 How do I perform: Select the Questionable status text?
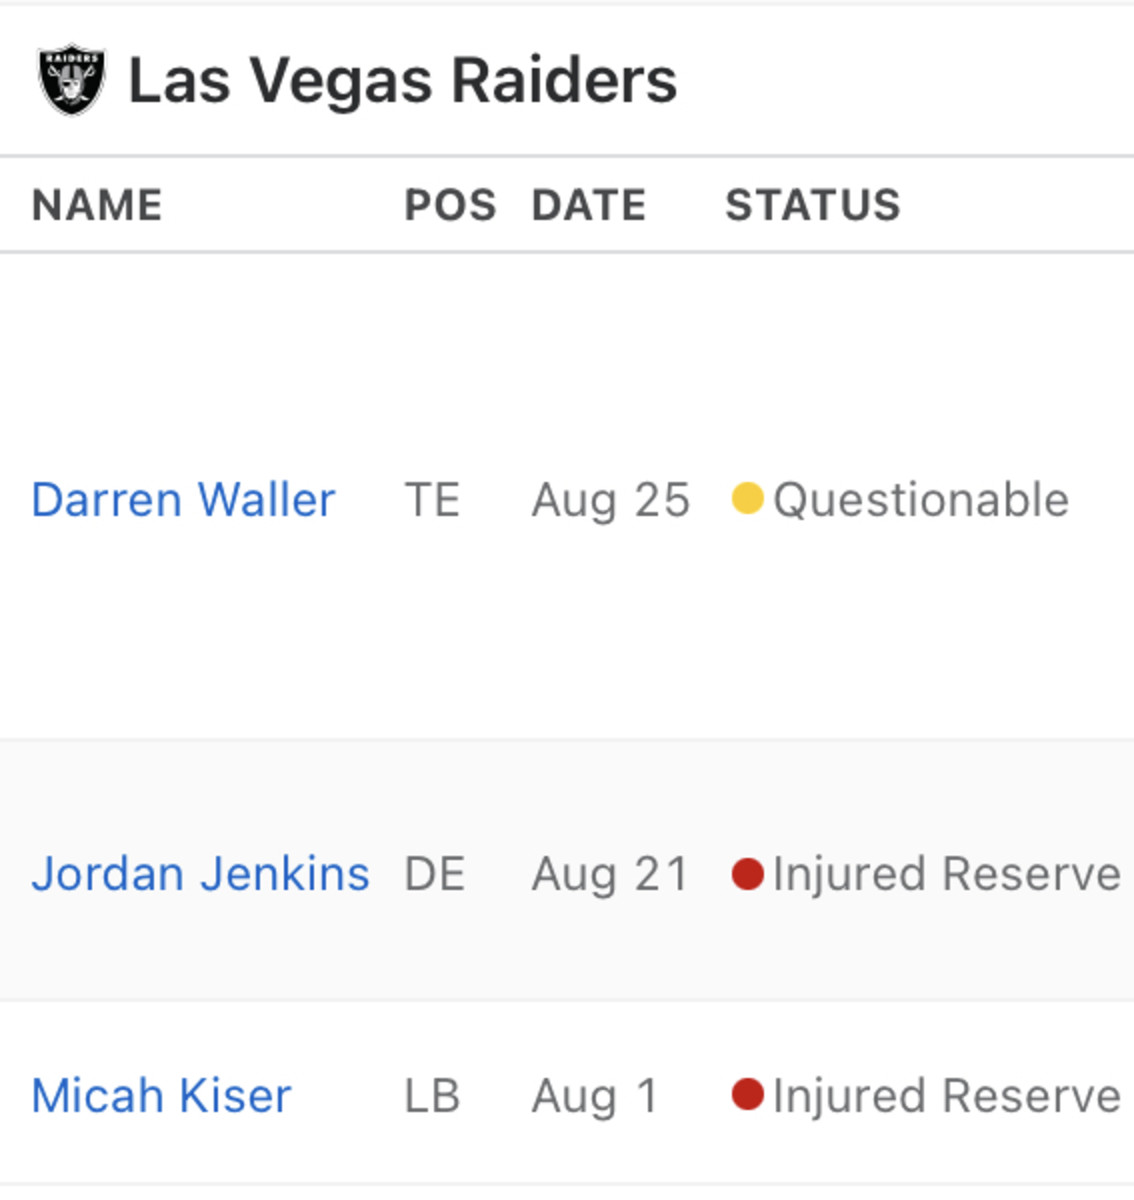(x=921, y=499)
